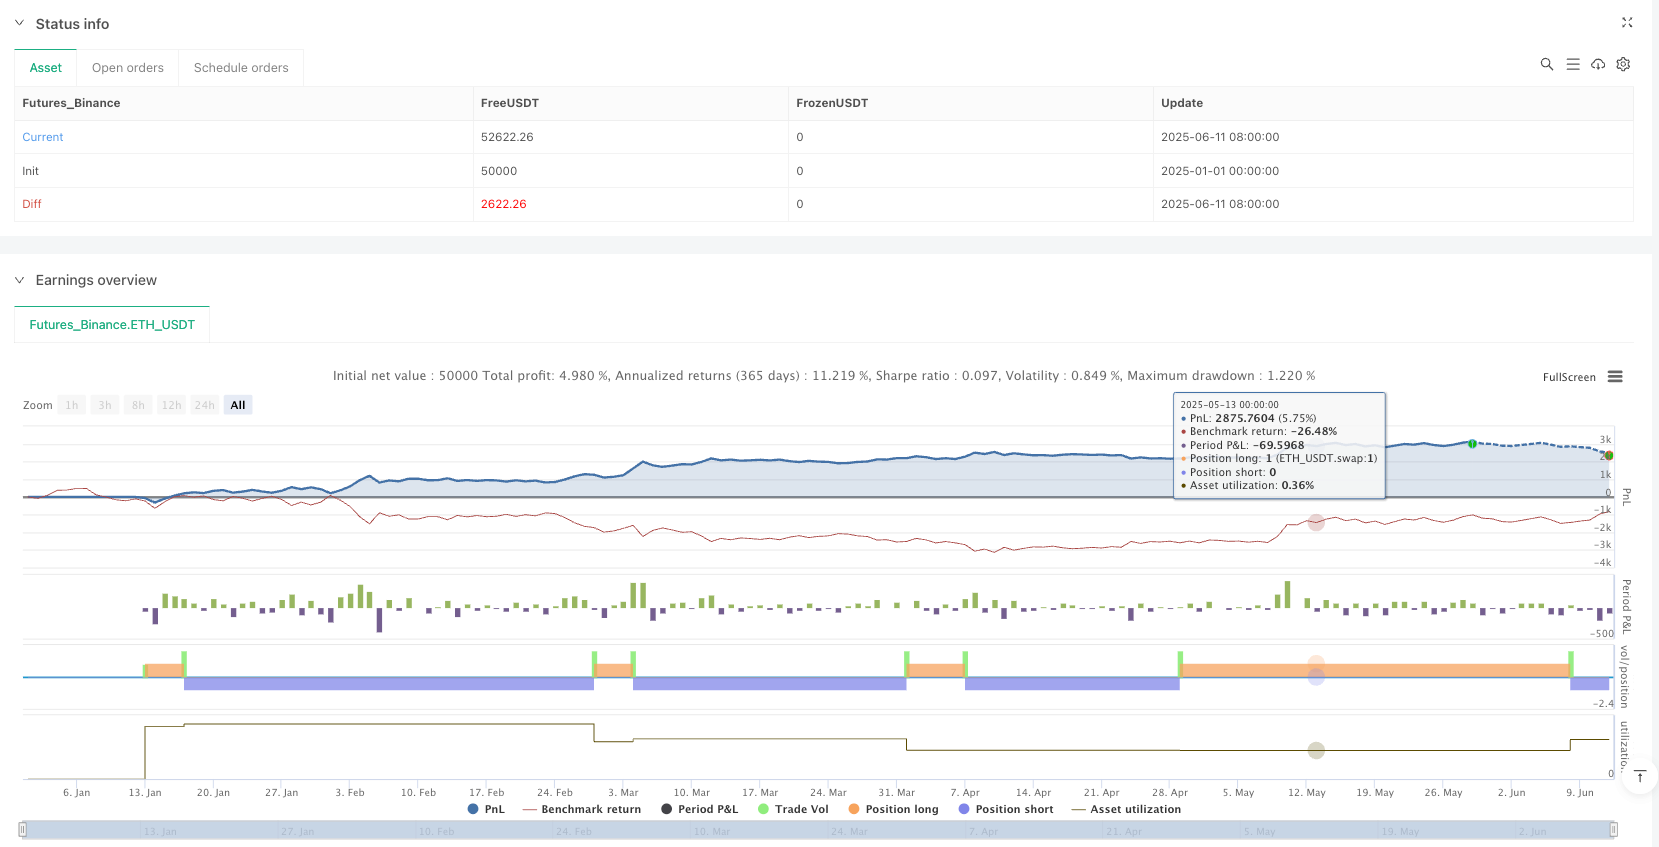Collapse the Earnings overview section
Viewport: 1659px width, 847px height.
(19, 280)
